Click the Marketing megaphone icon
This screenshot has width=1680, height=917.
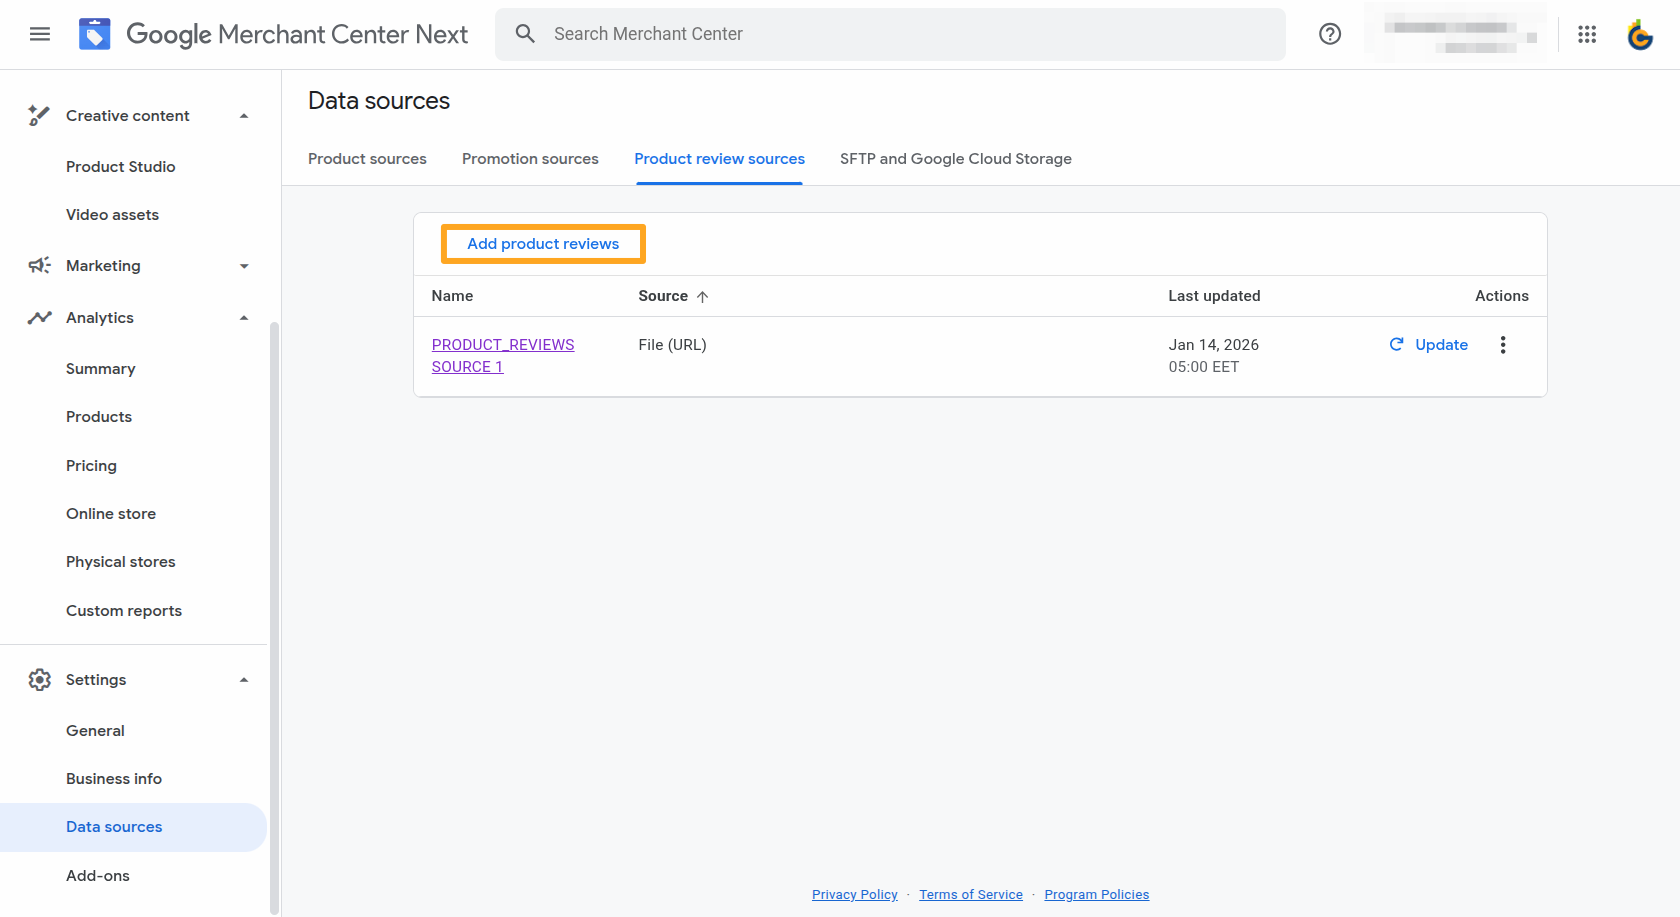click(x=38, y=265)
